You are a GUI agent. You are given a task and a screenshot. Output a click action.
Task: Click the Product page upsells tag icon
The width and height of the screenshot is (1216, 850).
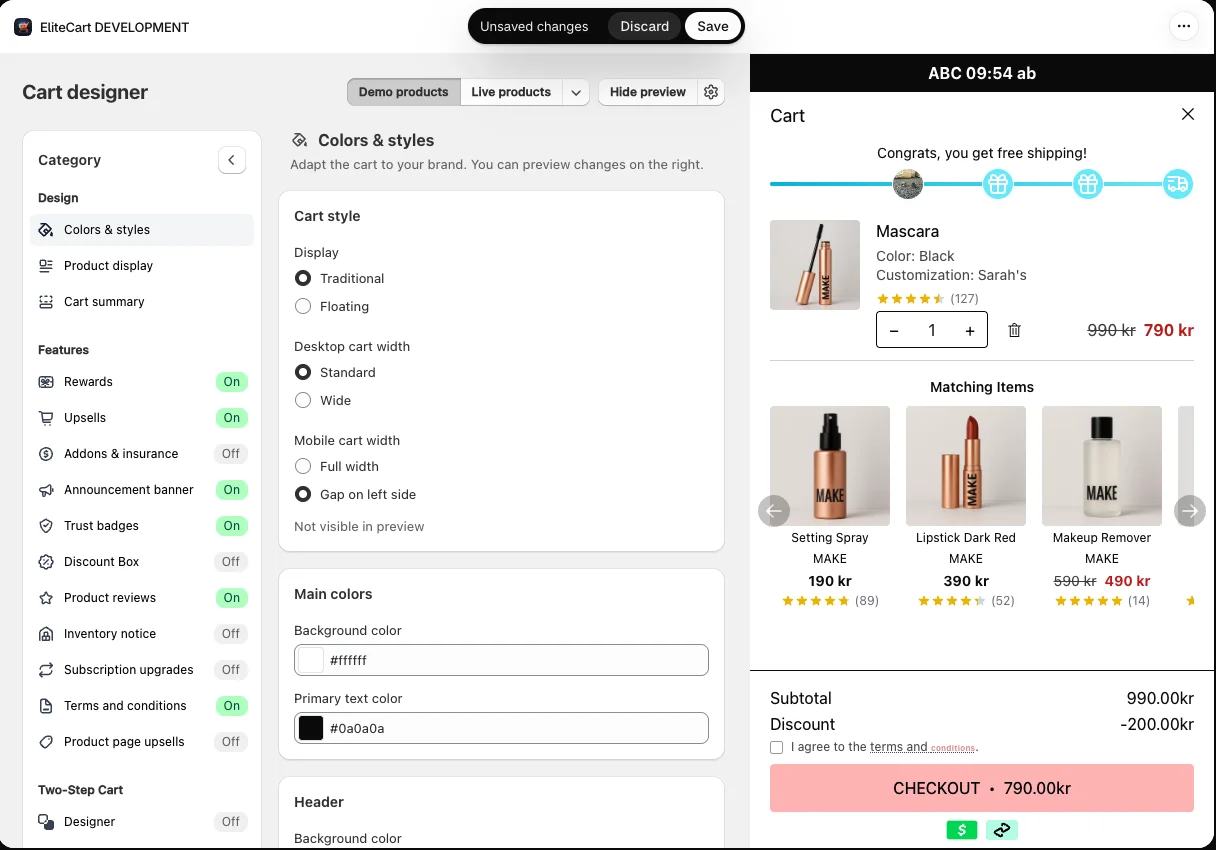coord(46,742)
